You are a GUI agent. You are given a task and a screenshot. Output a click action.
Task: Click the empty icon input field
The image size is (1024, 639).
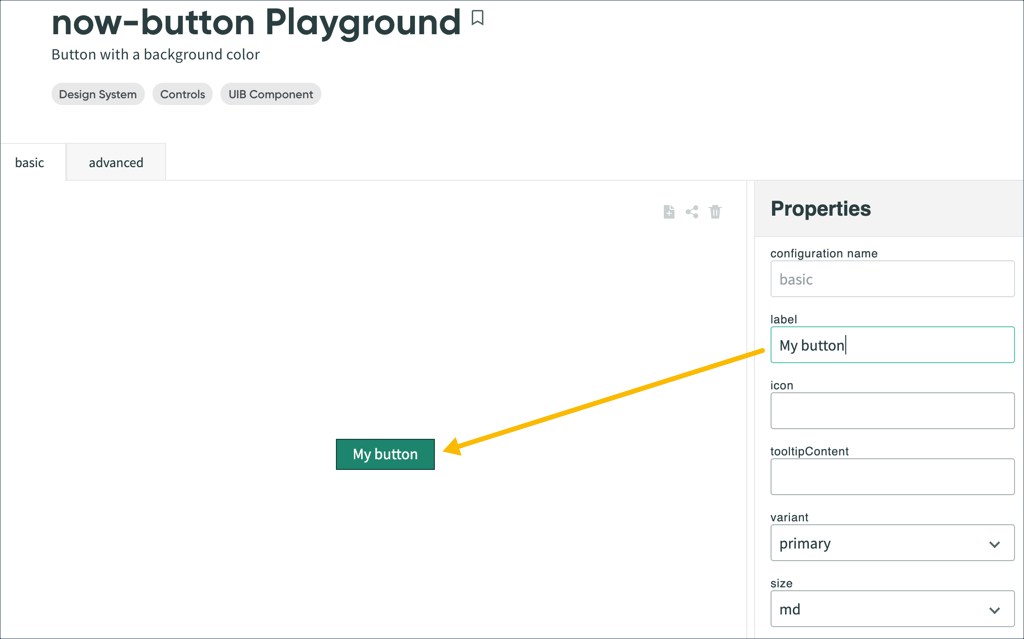point(892,411)
